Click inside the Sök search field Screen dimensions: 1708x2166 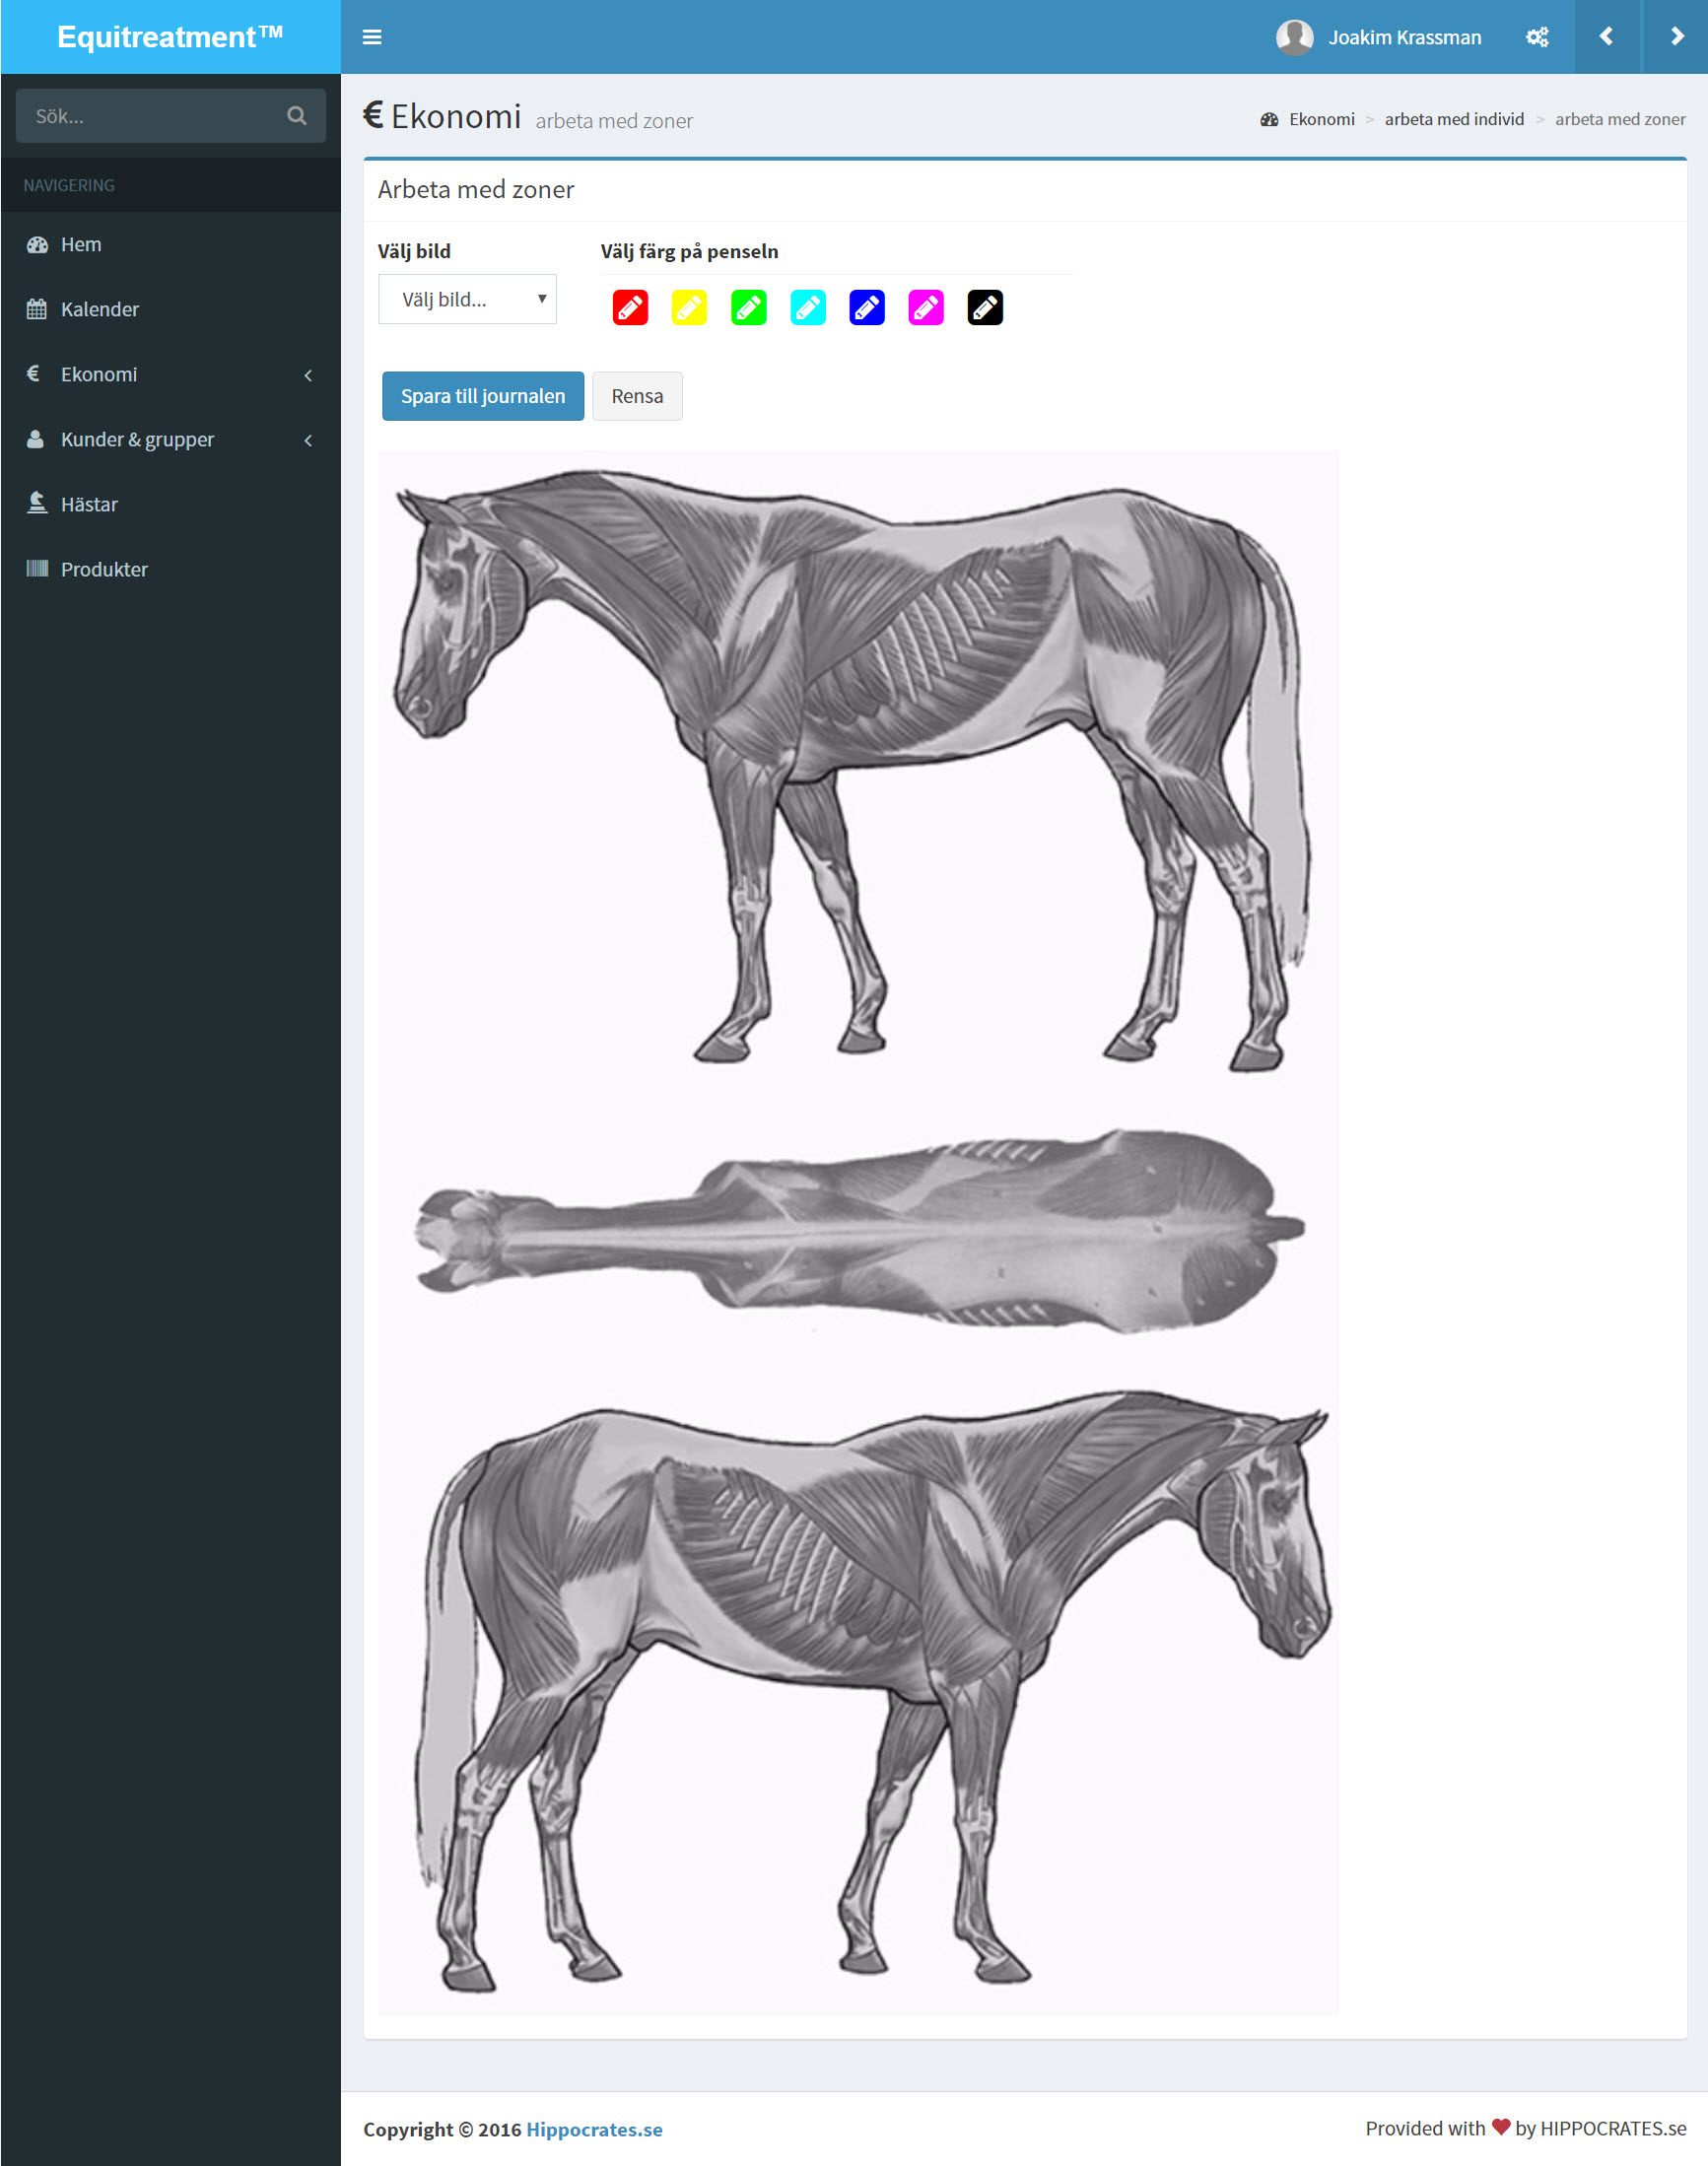coord(140,115)
